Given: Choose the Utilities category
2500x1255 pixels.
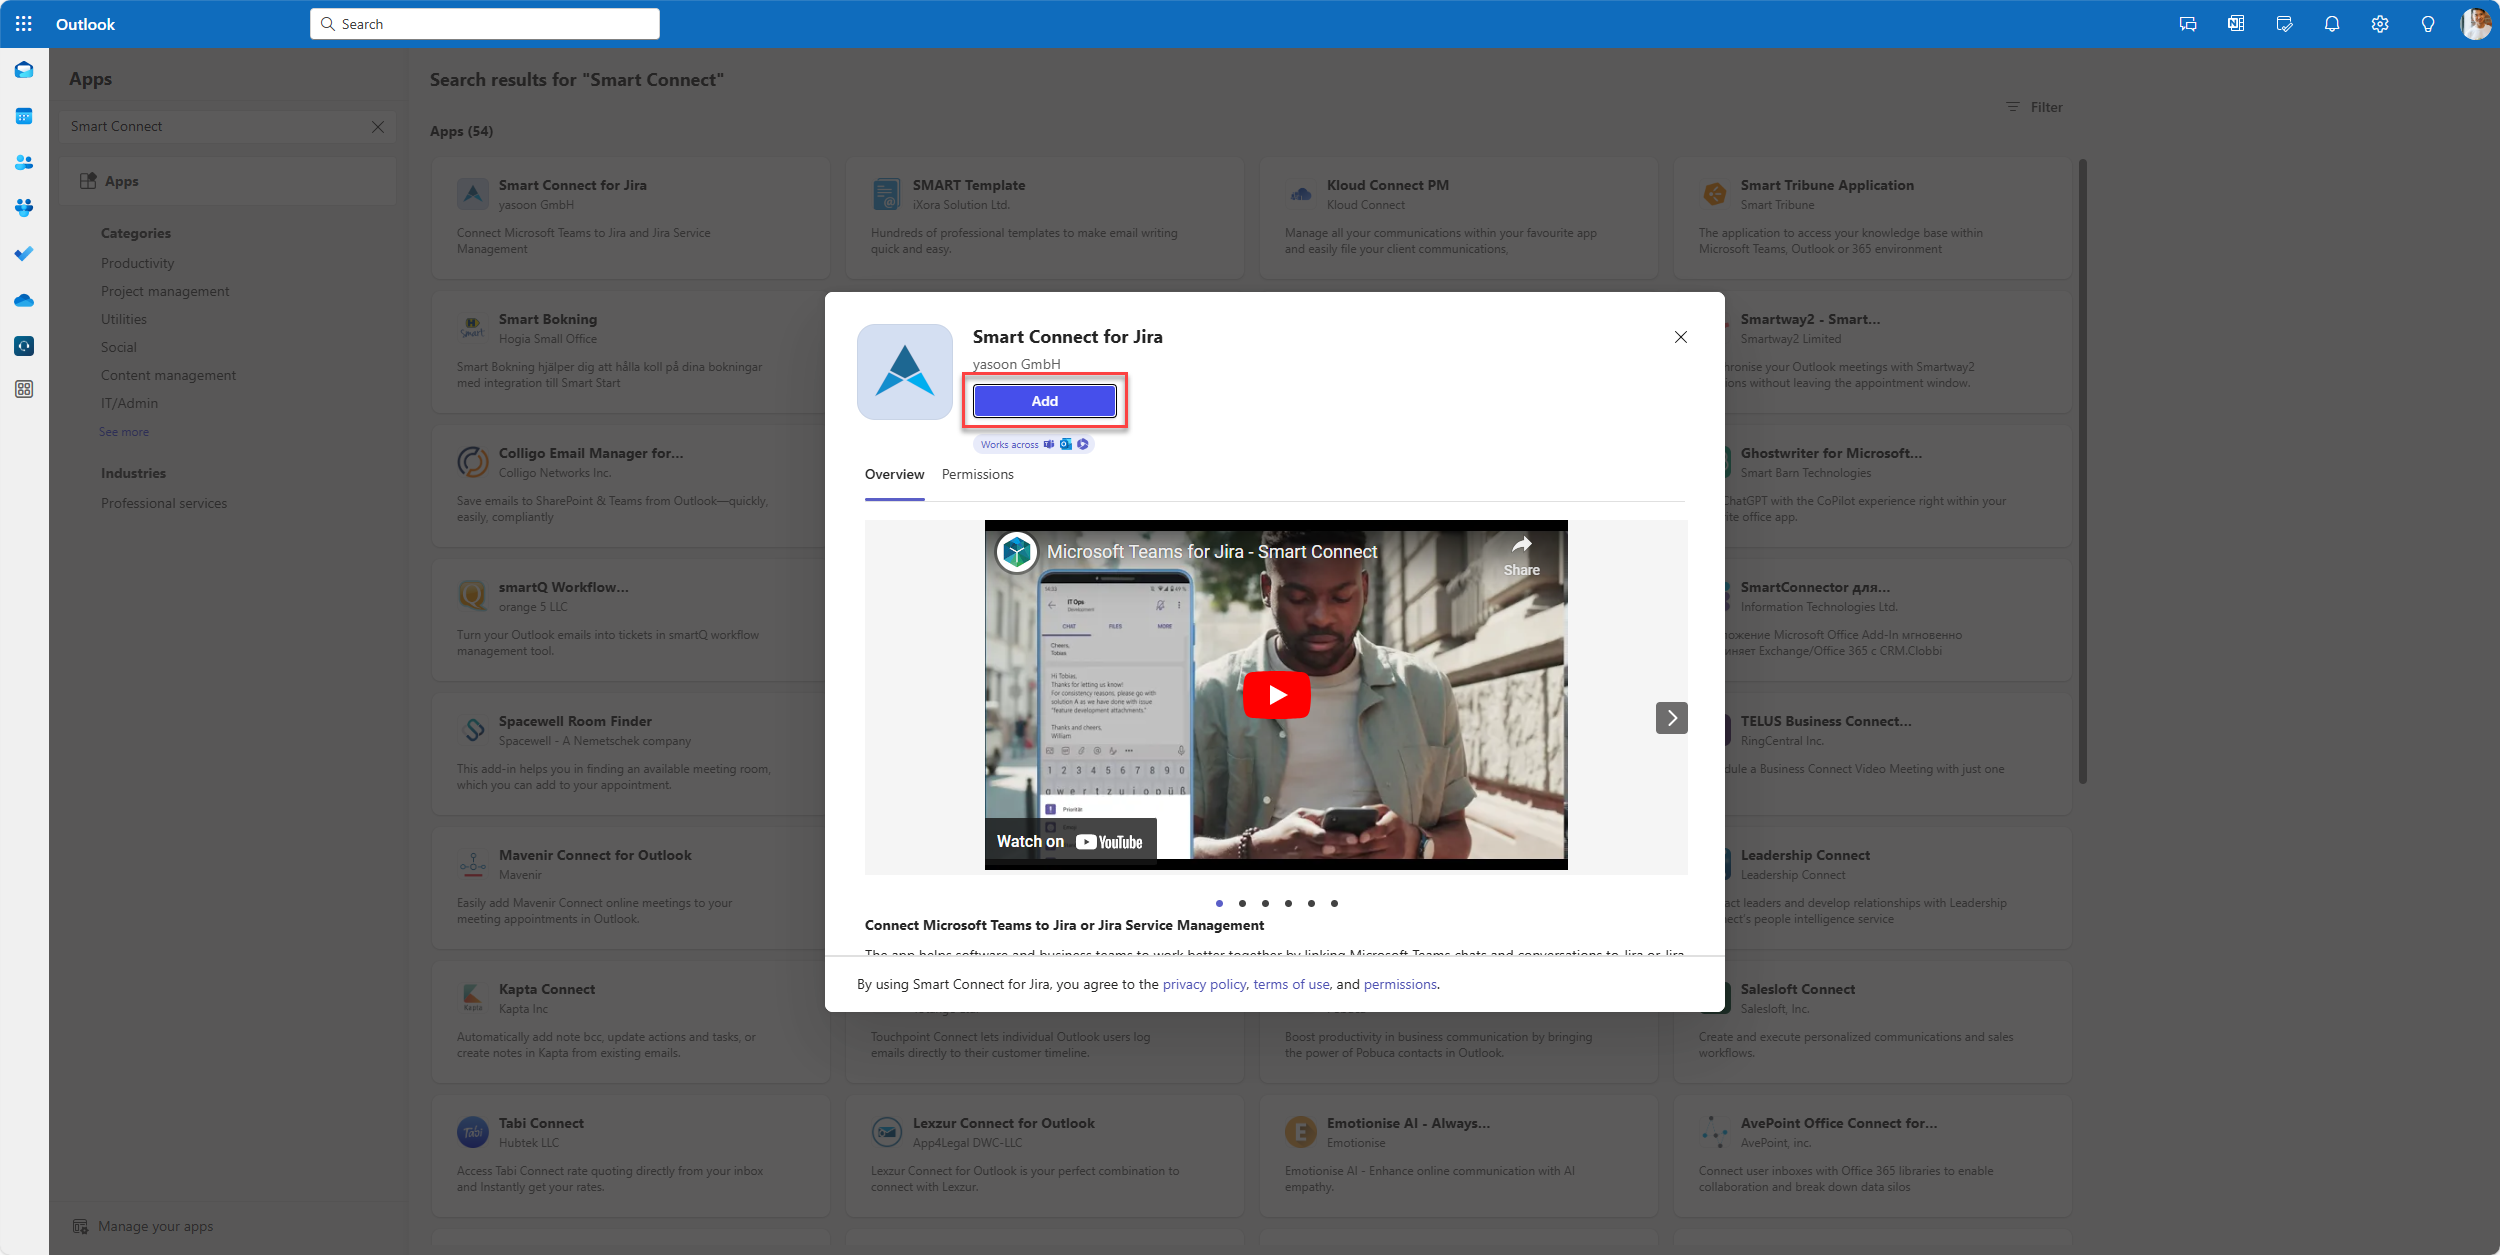Looking at the screenshot, I should [x=124, y=319].
